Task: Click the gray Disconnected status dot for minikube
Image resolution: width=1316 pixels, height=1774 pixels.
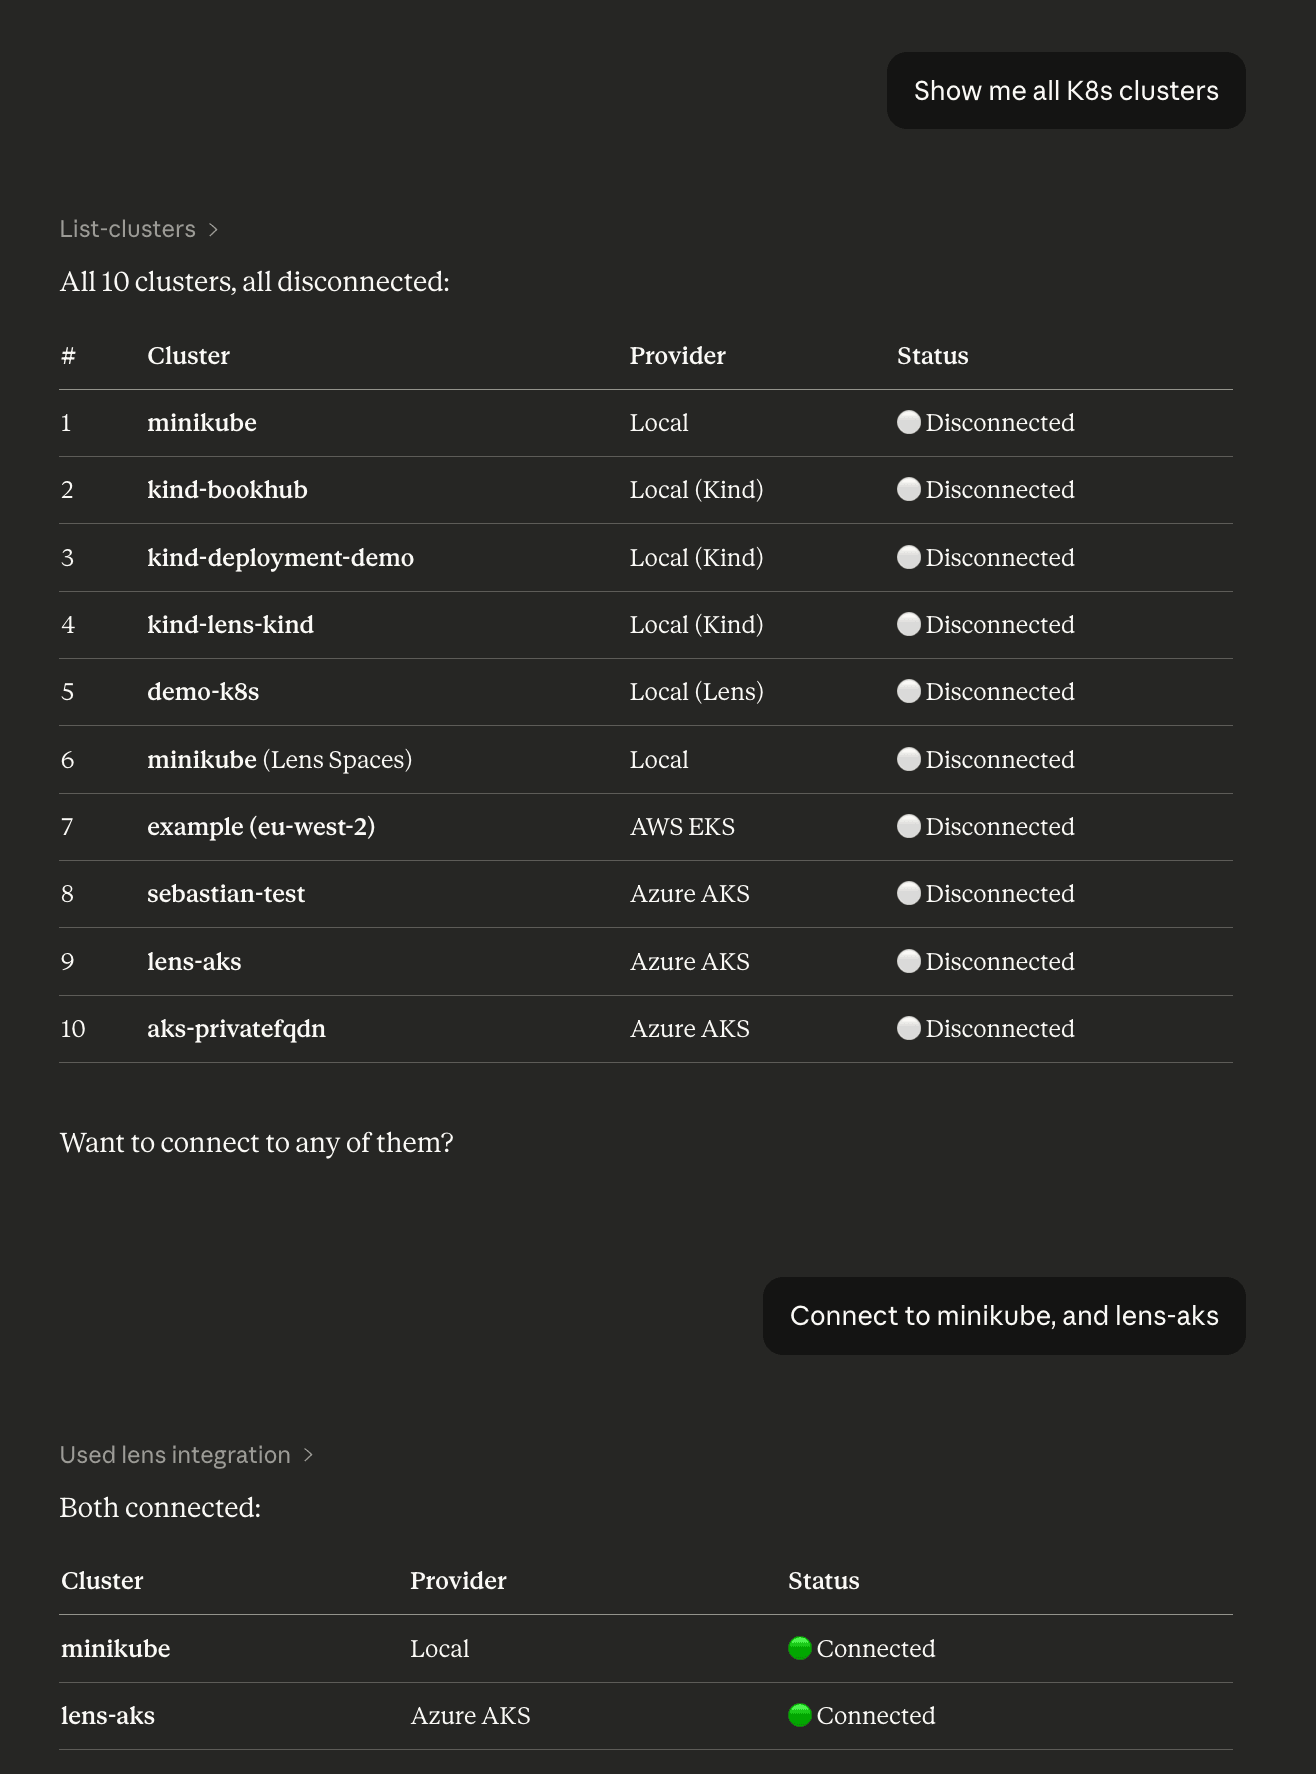Action: point(909,422)
